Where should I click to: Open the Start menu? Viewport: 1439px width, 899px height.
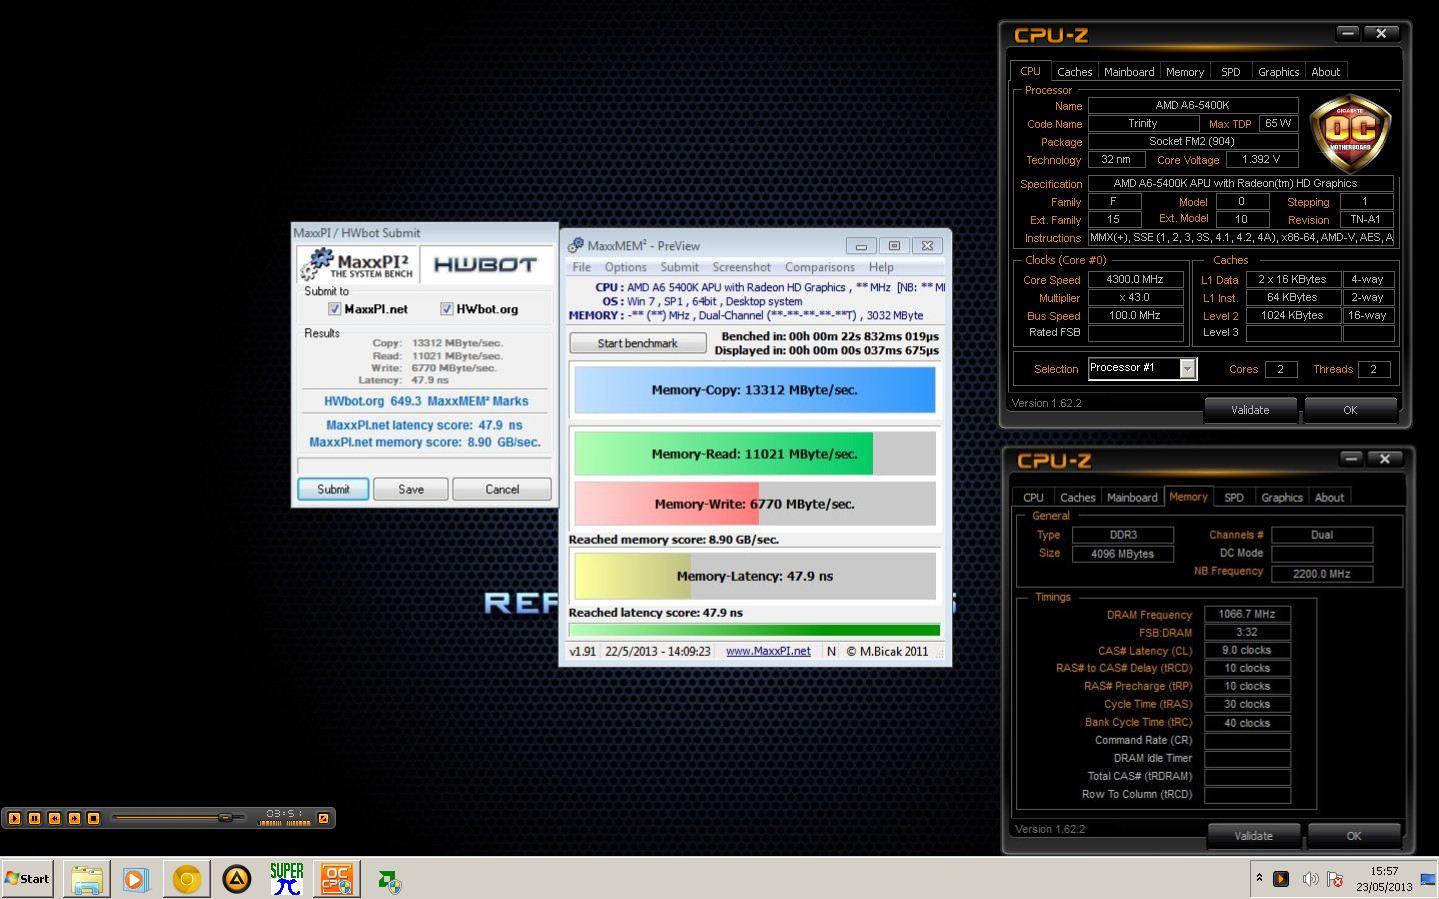point(27,879)
